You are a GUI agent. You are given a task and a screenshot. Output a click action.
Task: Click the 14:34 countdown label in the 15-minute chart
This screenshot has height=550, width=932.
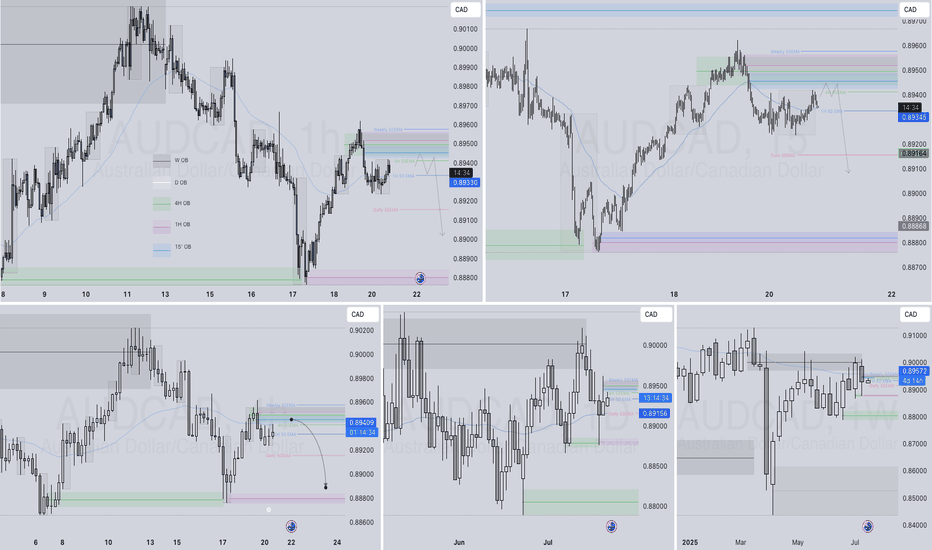(911, 108)
